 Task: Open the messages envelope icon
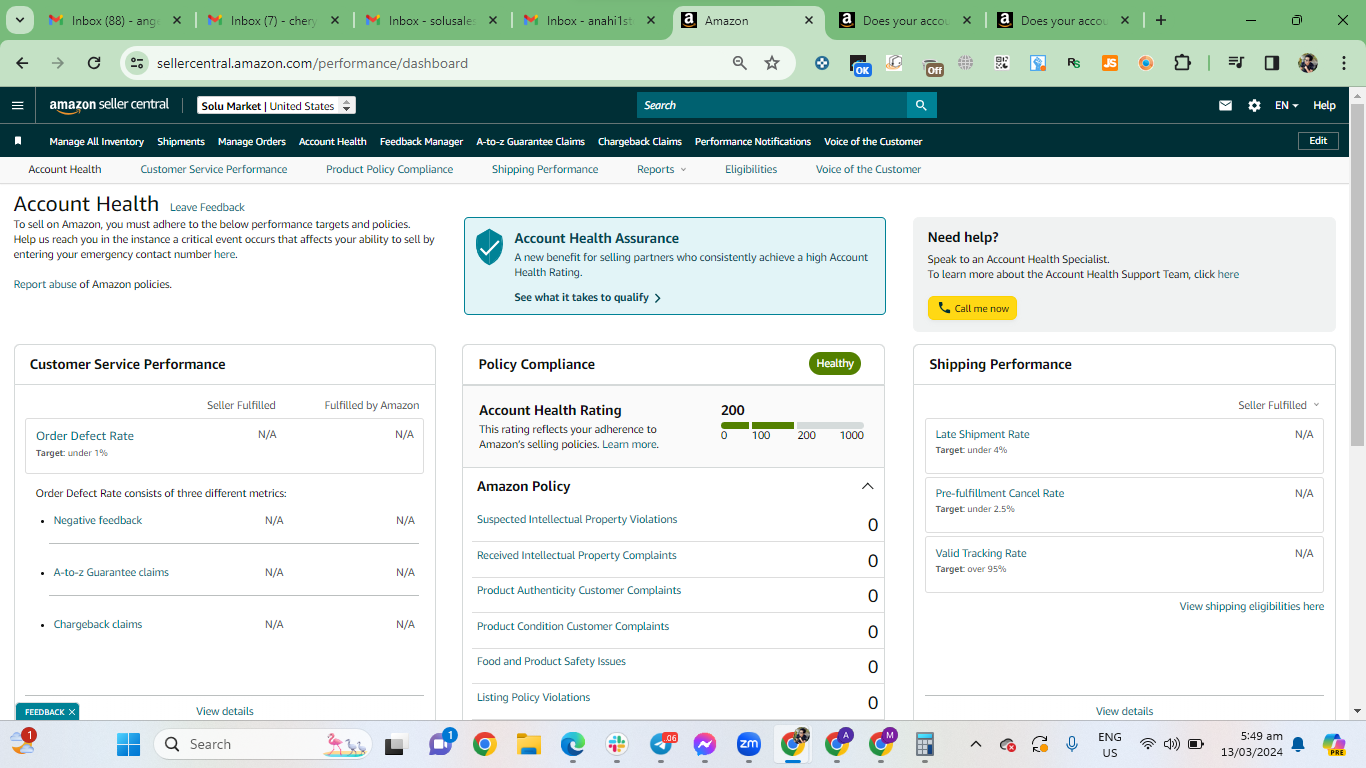point(1225,105)
